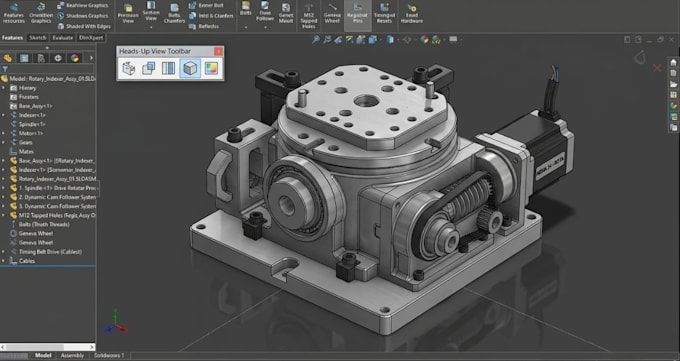Open the DimXpertManager crosshair panel tab
The image size is (680, 361).
(x=58, y=58)
